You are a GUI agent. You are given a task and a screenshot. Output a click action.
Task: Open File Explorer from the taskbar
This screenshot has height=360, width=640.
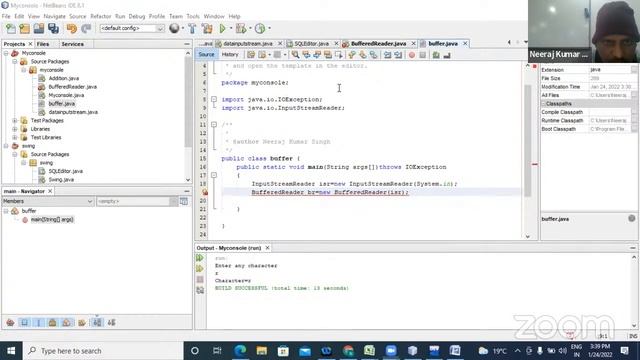[262, 351]
